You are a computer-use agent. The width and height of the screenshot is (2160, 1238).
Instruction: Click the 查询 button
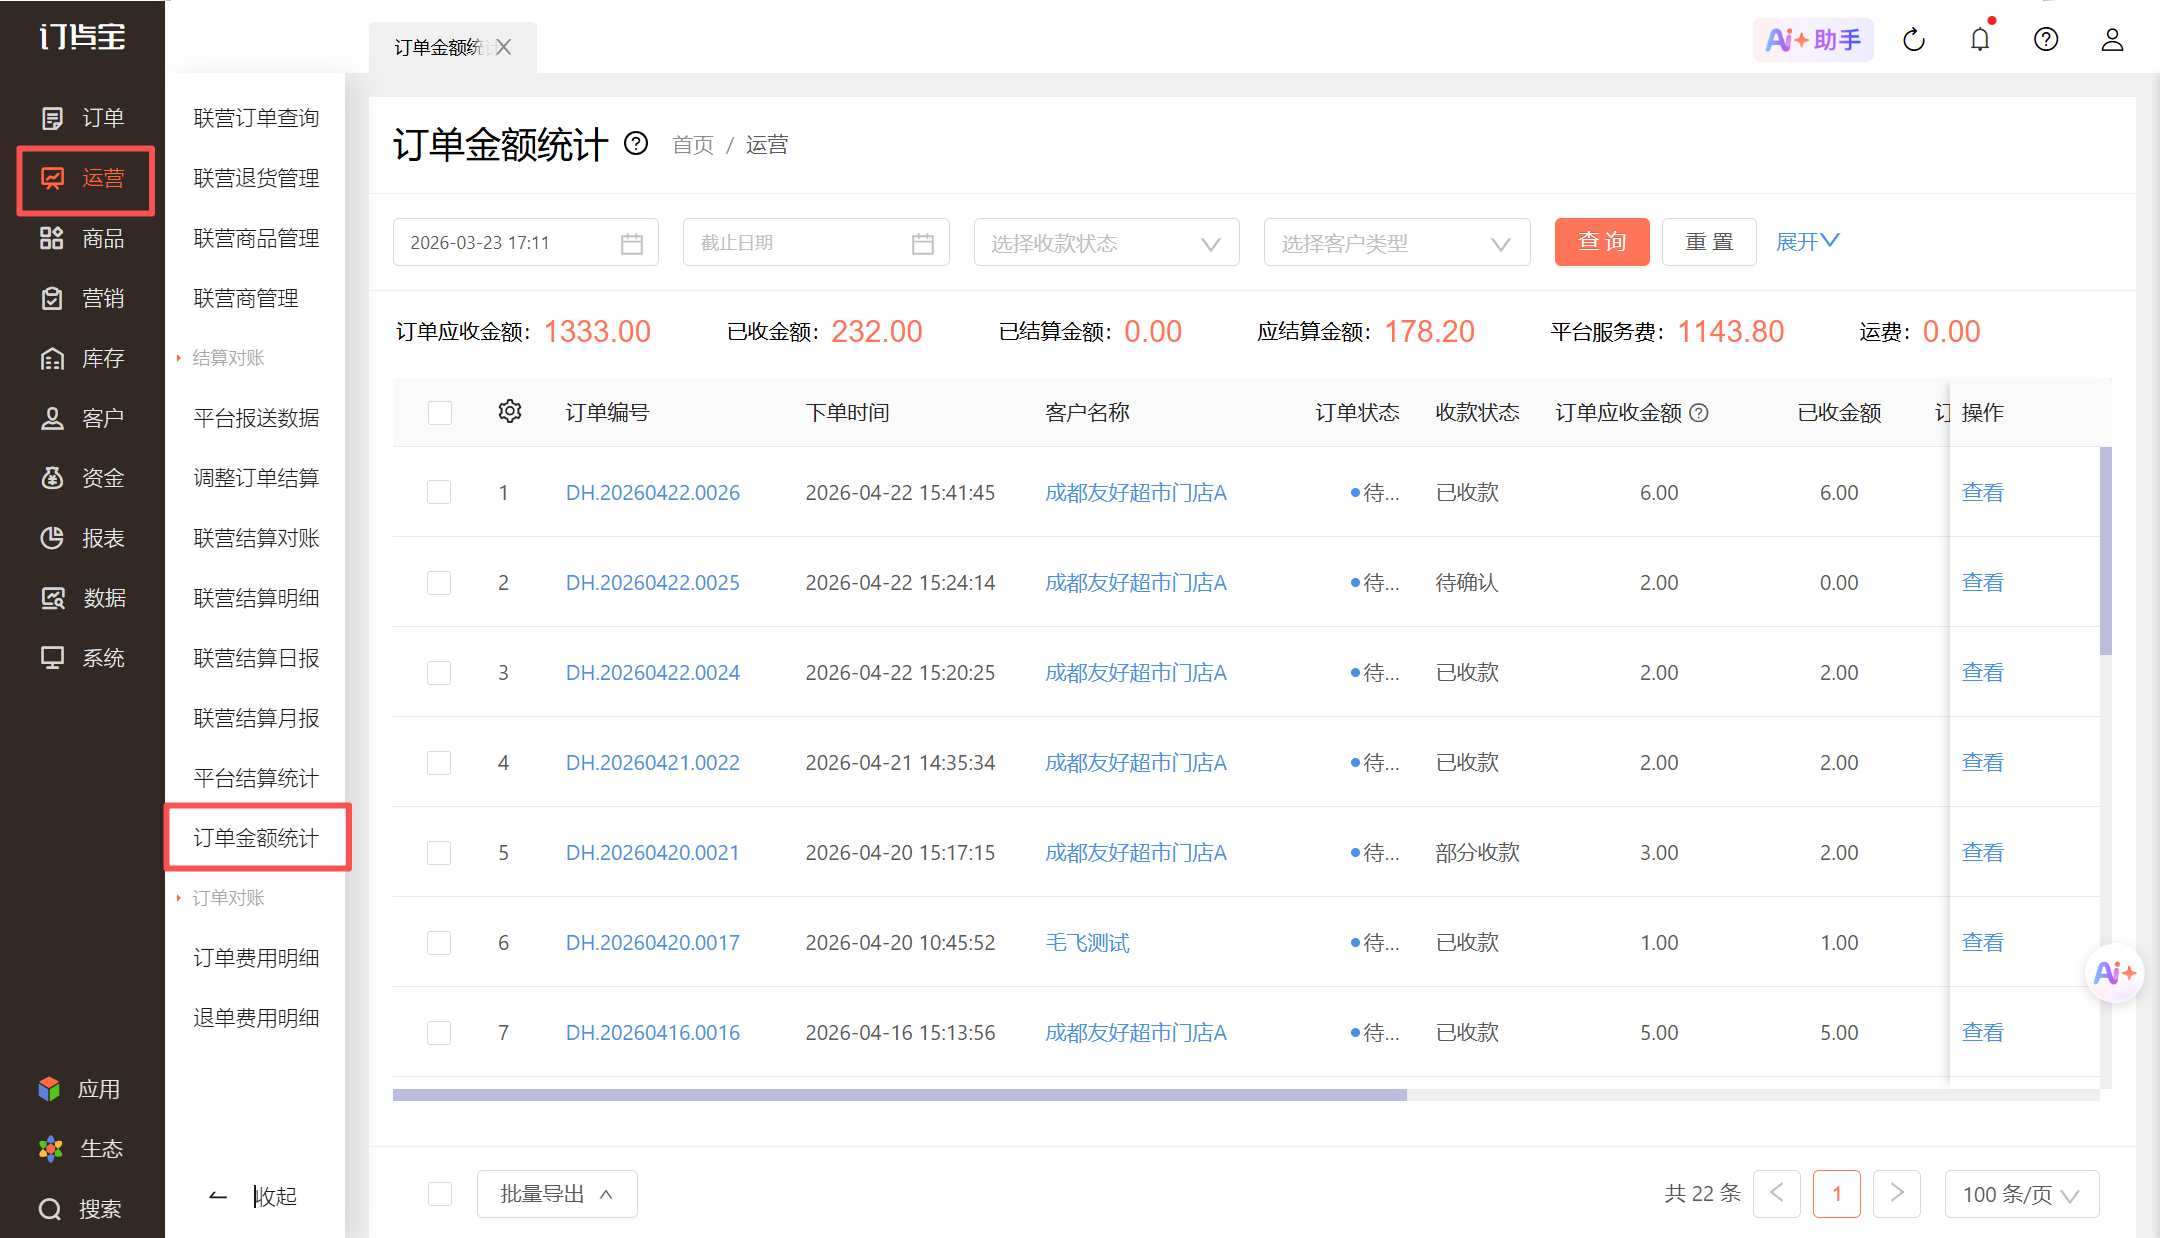pos(1602,242)
